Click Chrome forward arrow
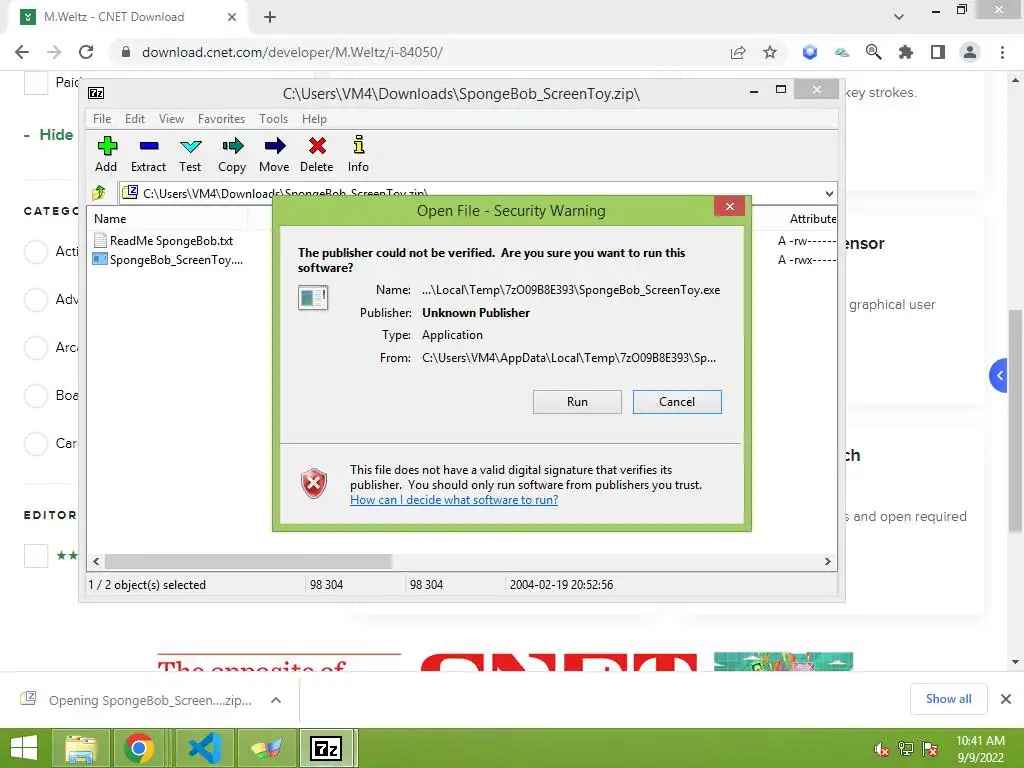The image size is (1024, 768). click(54, 52)
